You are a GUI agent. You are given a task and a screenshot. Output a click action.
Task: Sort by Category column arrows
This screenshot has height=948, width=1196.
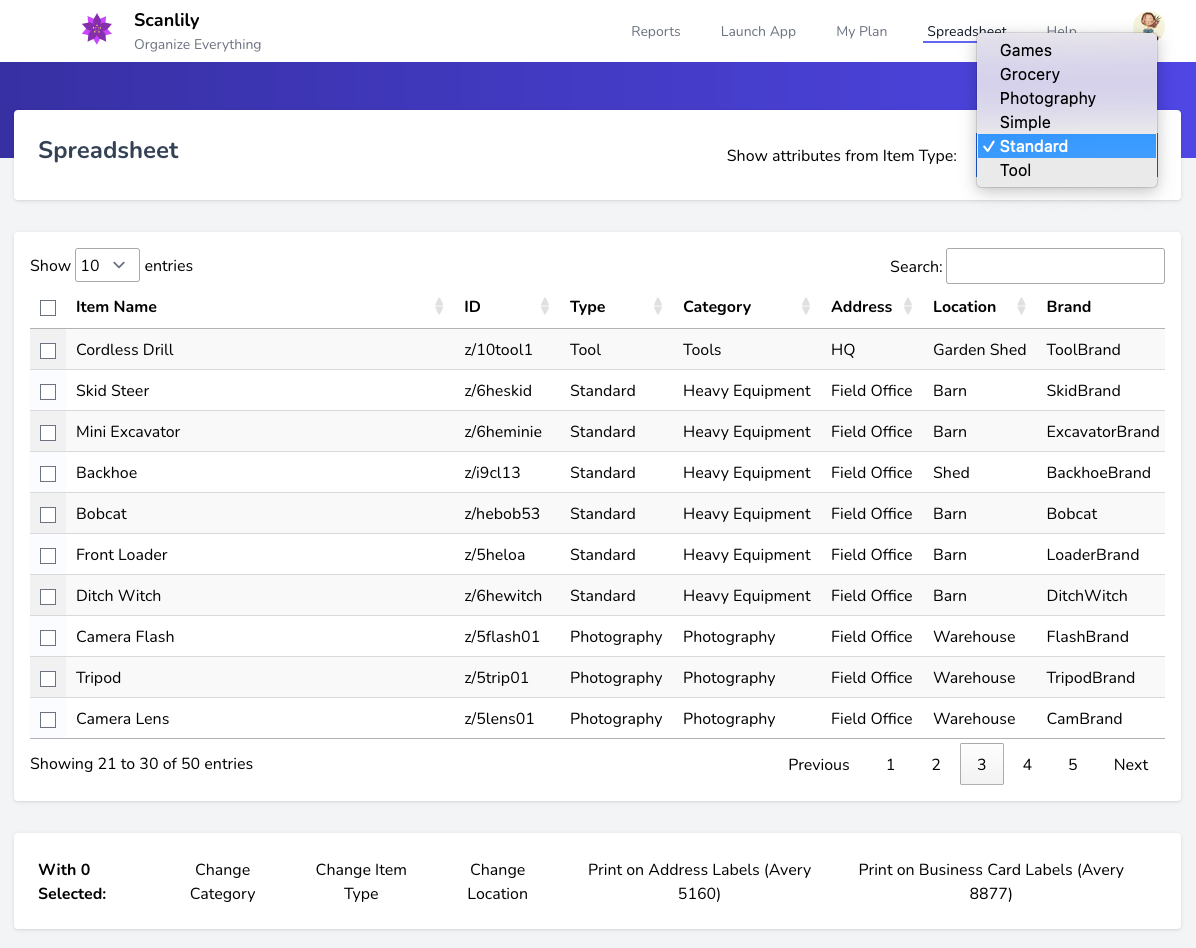tap(806, 307)
